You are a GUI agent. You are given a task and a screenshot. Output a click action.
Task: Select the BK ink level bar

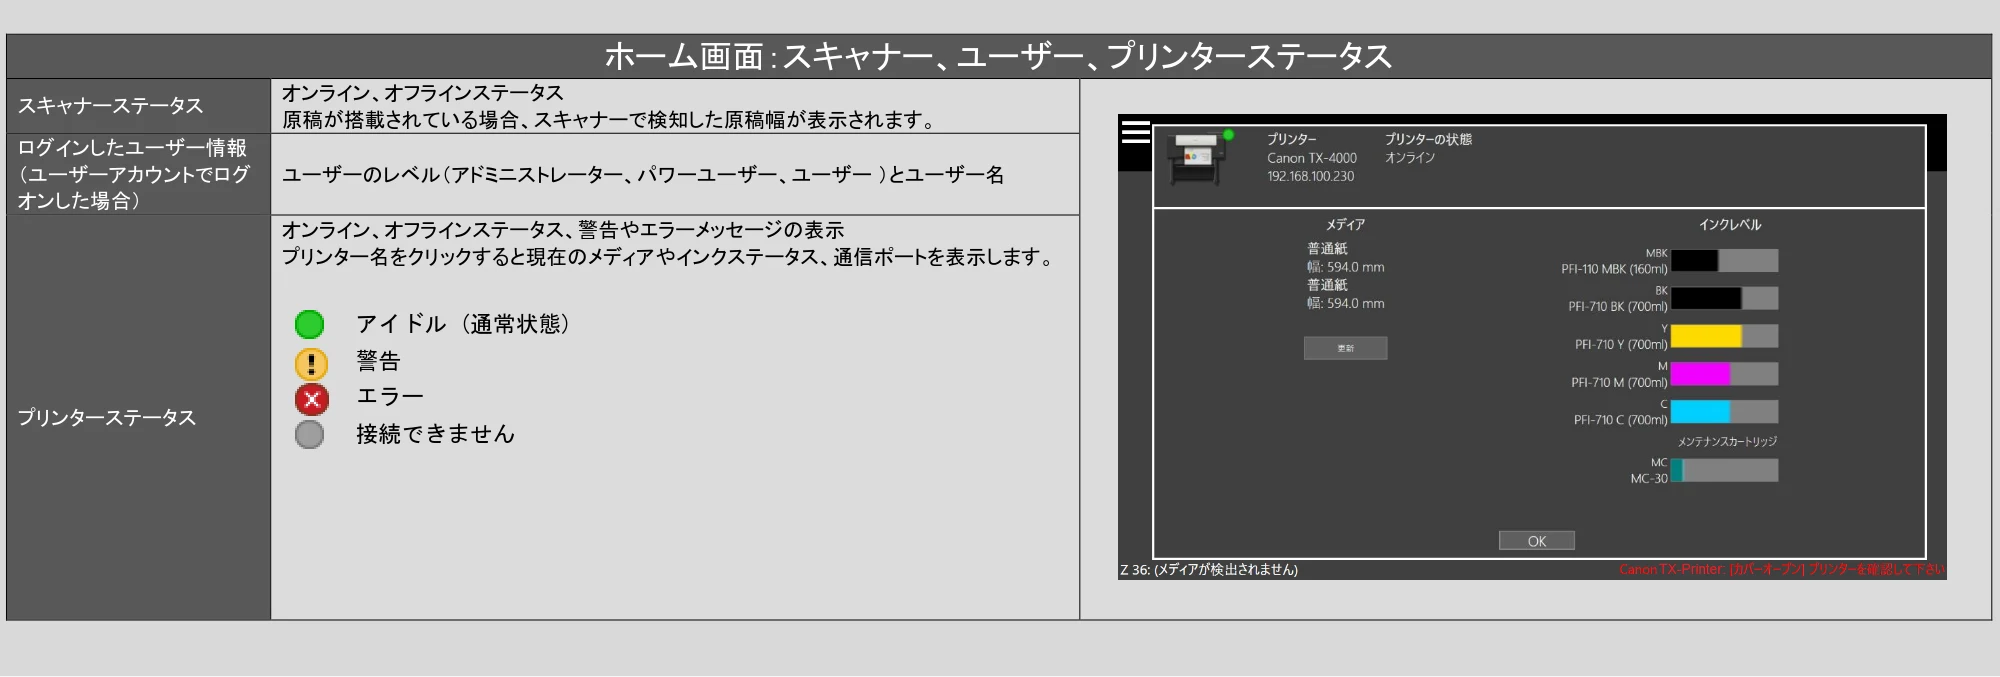coord(1724,298)
